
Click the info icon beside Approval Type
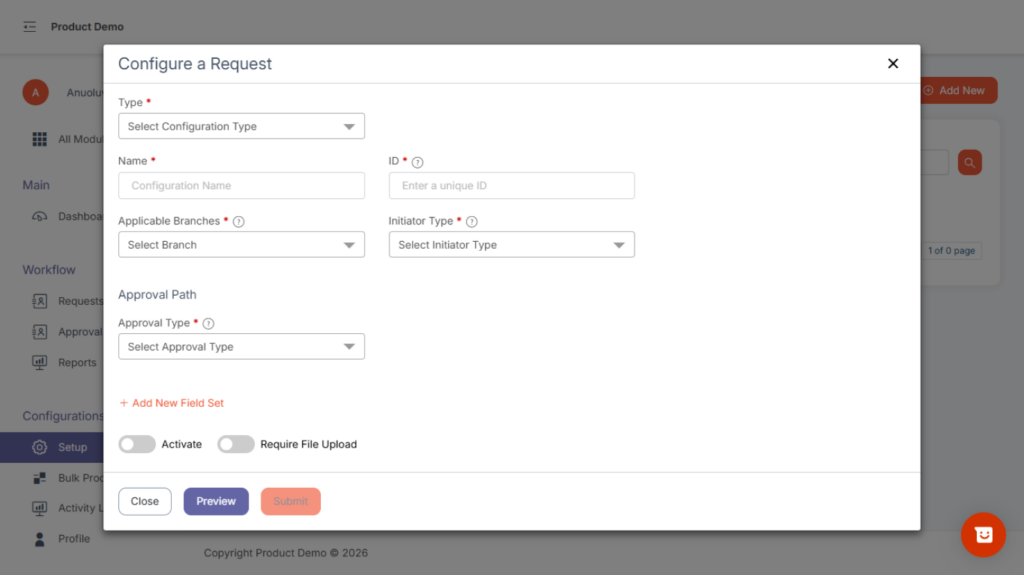(208, 324)
